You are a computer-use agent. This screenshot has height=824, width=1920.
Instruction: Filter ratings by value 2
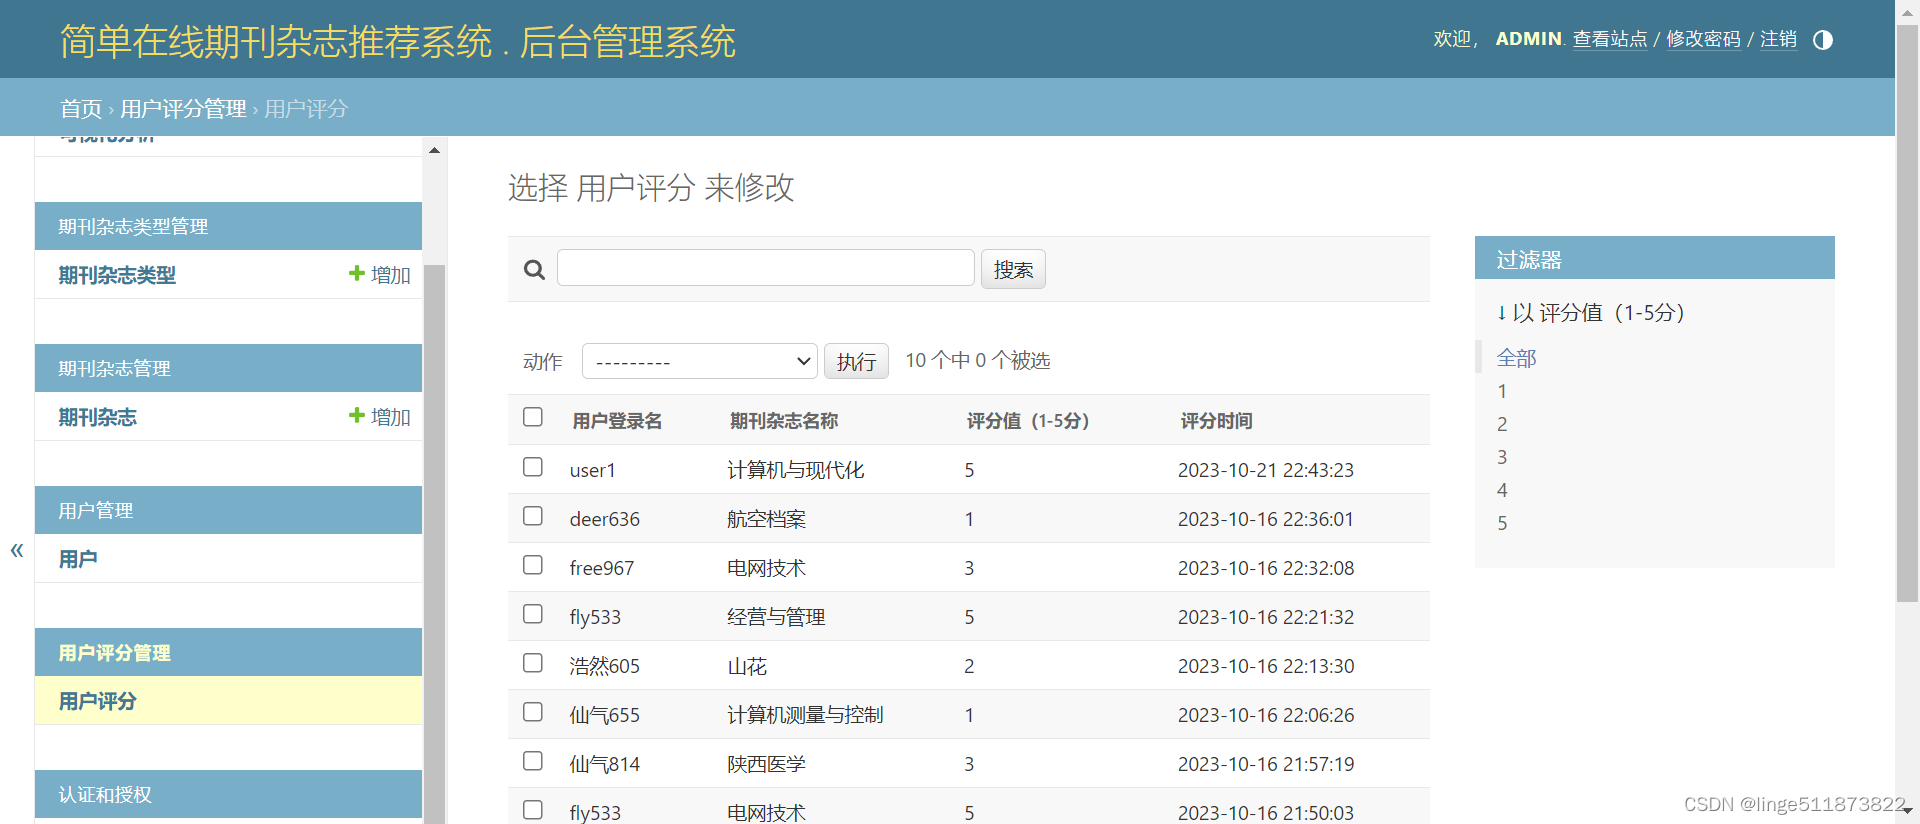coord(1502,424)
